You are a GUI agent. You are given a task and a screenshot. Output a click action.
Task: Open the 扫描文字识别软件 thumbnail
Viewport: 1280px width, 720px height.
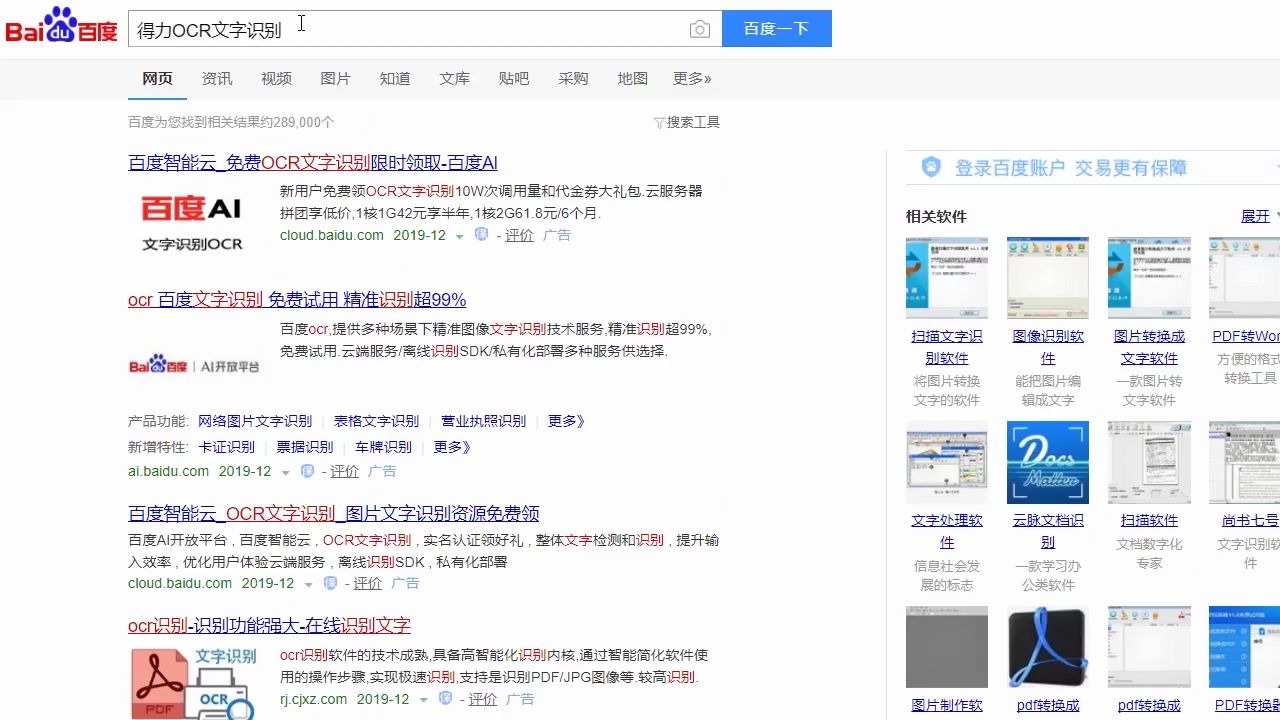(946, 277)
